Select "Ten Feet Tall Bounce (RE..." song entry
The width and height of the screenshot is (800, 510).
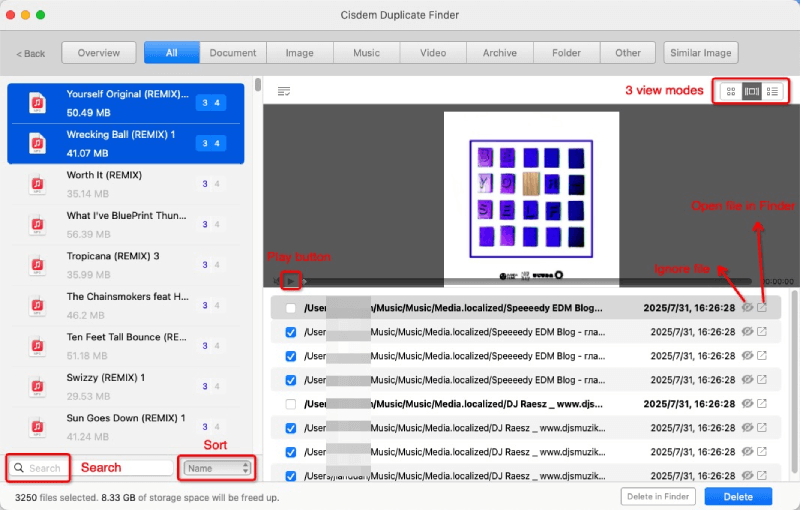pos(126,346)
